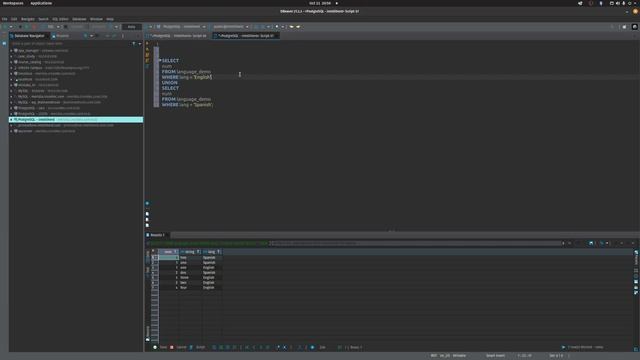The height and width of the screenshot is (360, 640).
Task: Switch results view to Grid mode
Action: pyautogui.click(x=148, y=255)
